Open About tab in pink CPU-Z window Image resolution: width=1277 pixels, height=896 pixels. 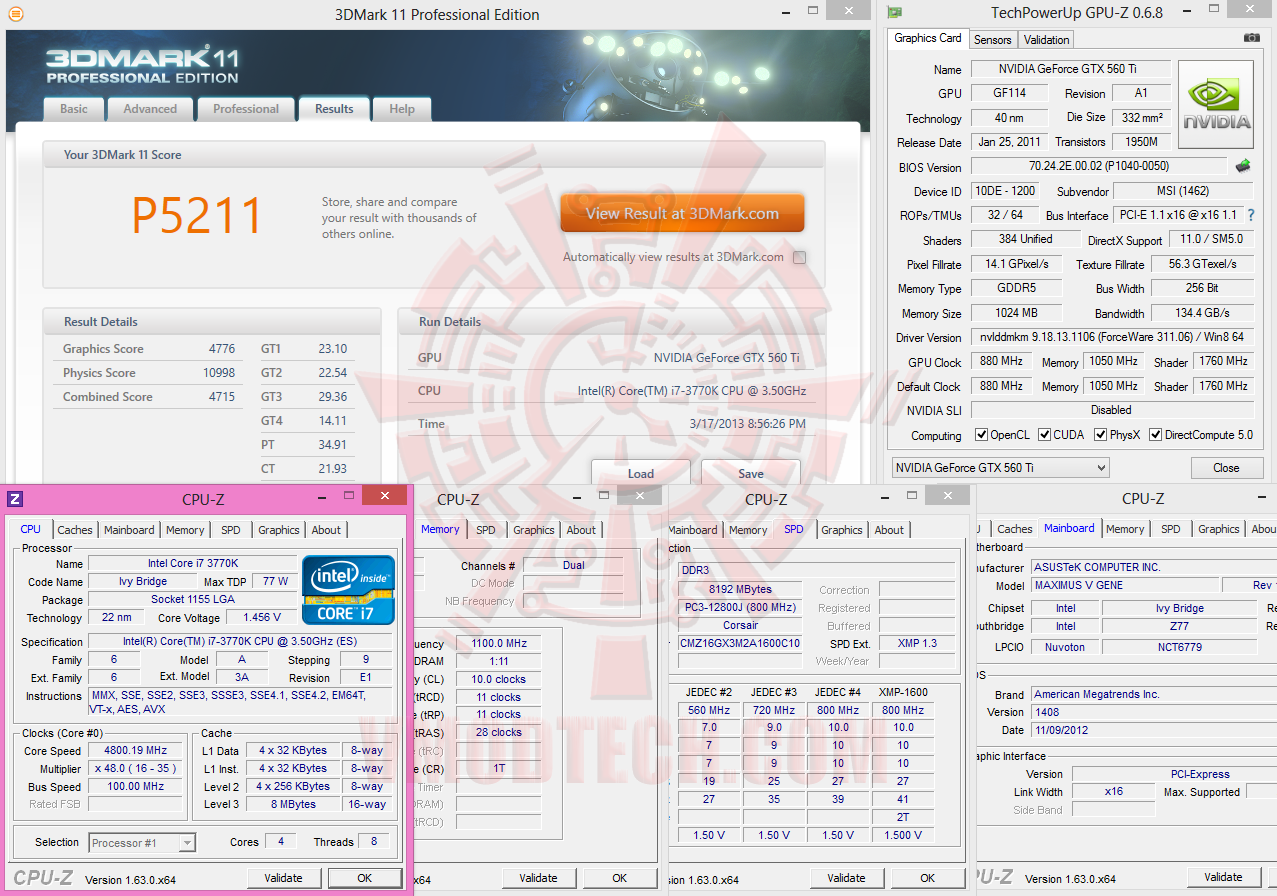click(x=326, y=530)
